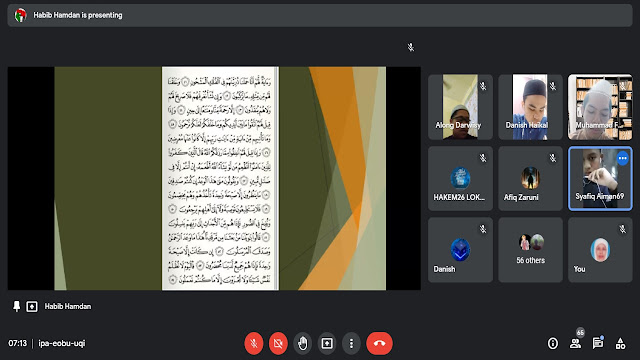Click muted mic icon on Danish Haikal tile
640x360 pixels.
pyautogui.click(x=553, y=86)
